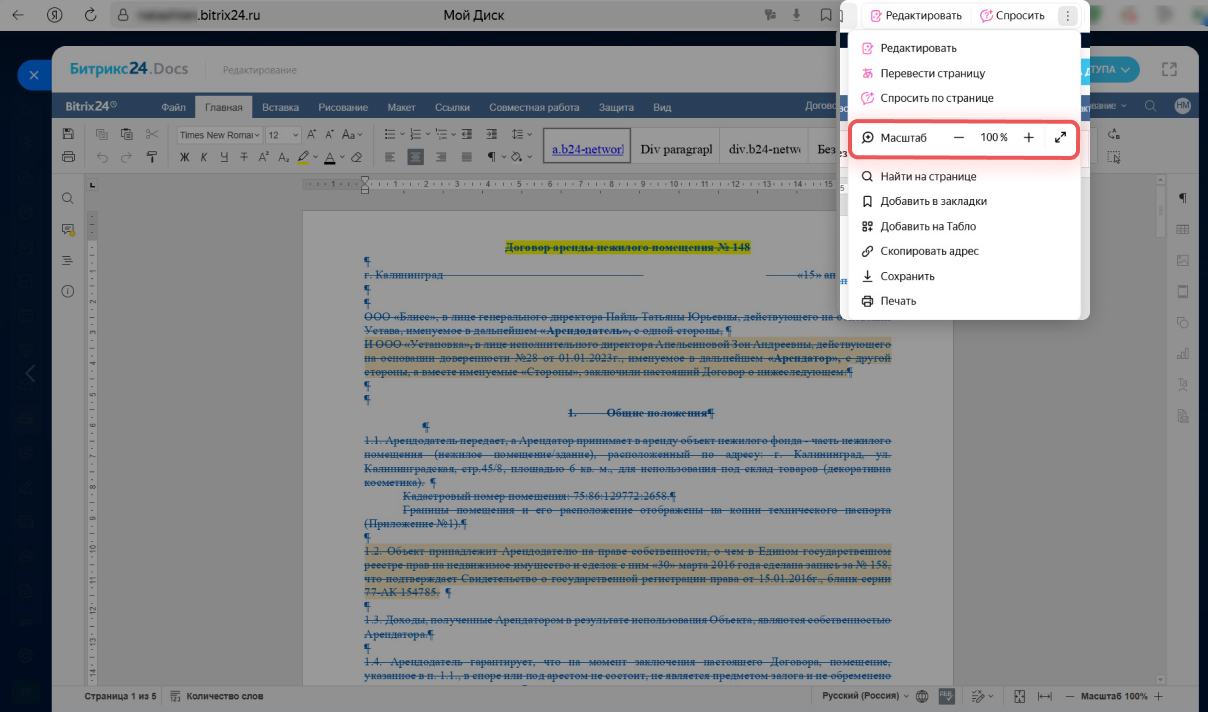This screenshot has width=1208, height=712.
Task: Select the Copy style paintbrush icon
Action: pos(152,157)
